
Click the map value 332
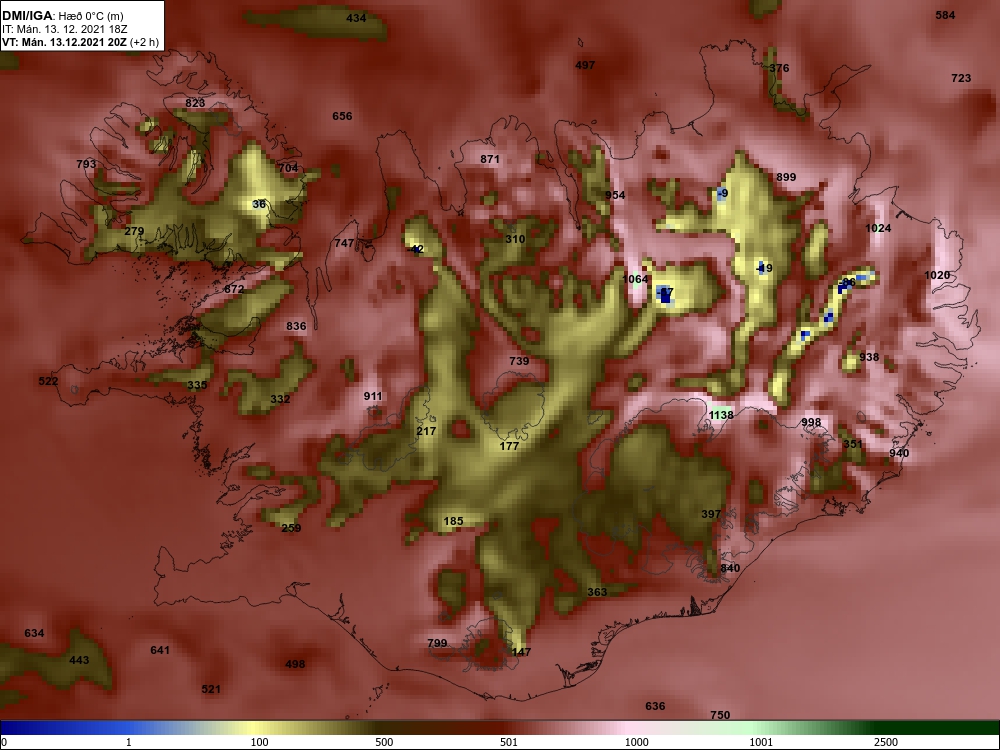pos(280,400)
